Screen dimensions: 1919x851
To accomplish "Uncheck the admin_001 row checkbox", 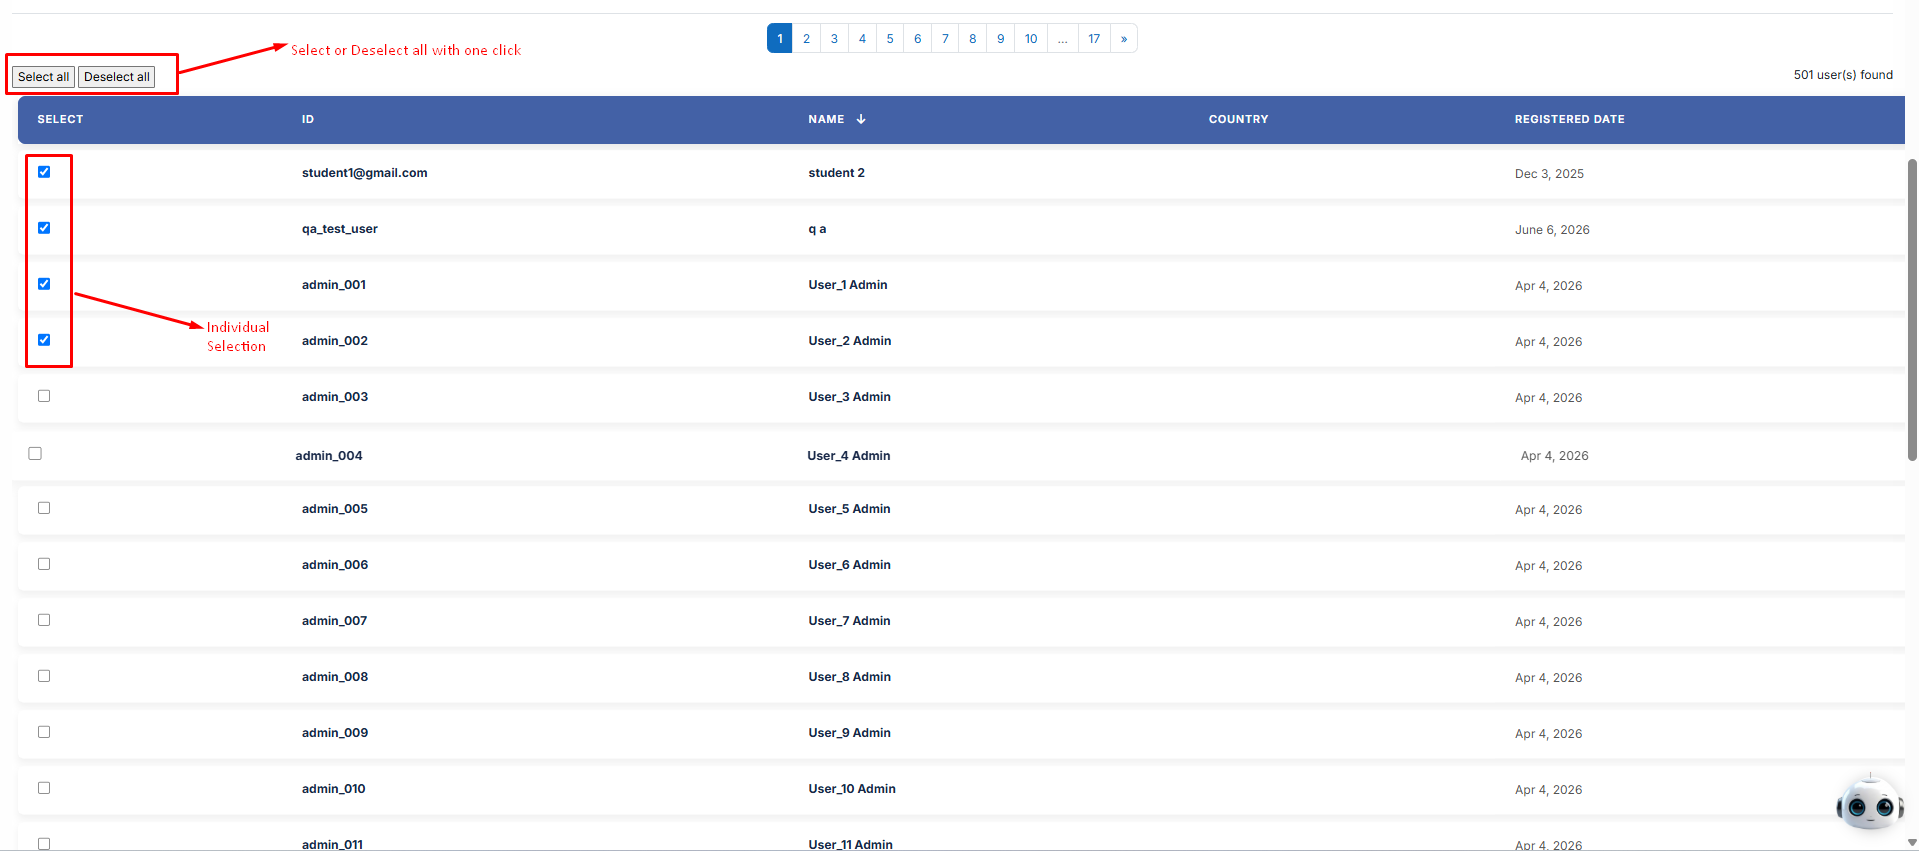I will coord(44,284).
